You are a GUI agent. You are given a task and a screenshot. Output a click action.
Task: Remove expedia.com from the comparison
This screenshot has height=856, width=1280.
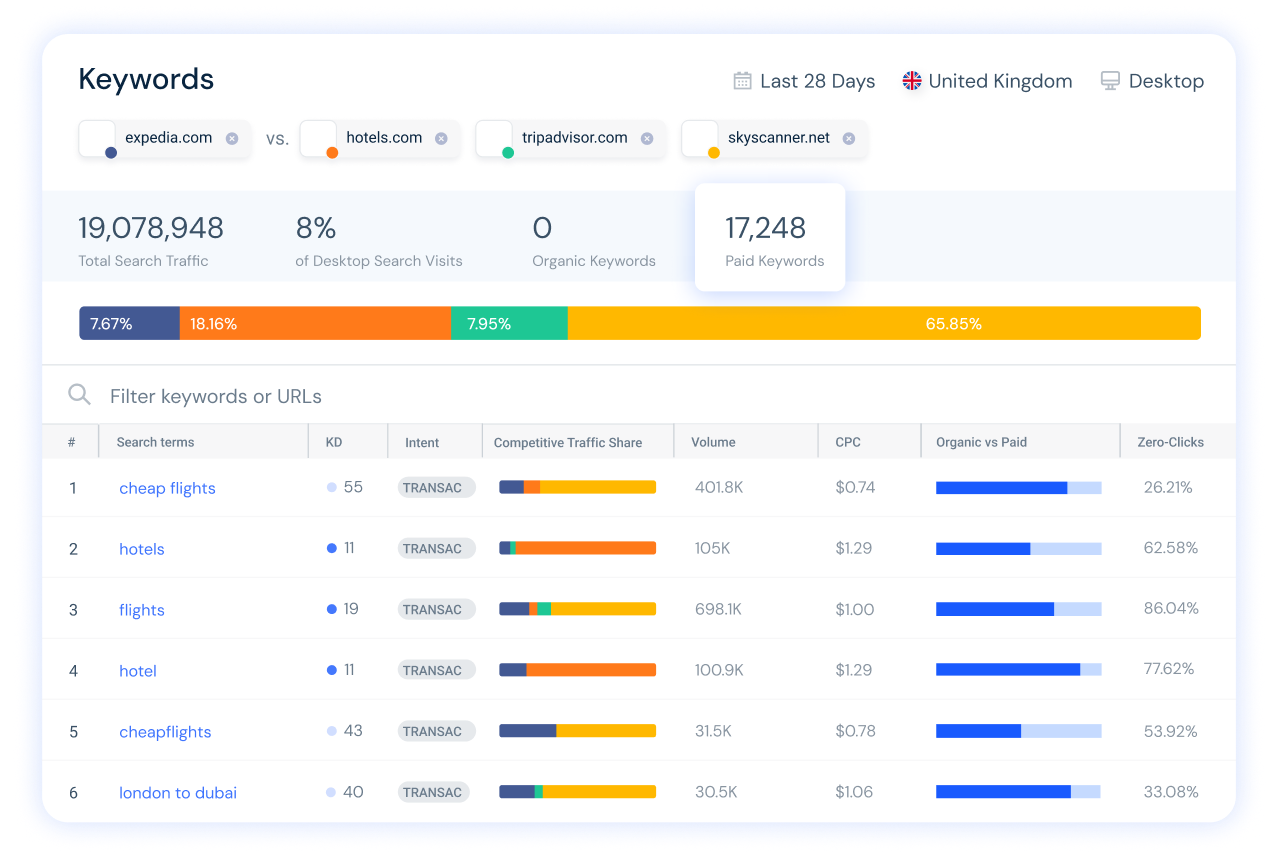pyautogui.click(x=232, y=139)
